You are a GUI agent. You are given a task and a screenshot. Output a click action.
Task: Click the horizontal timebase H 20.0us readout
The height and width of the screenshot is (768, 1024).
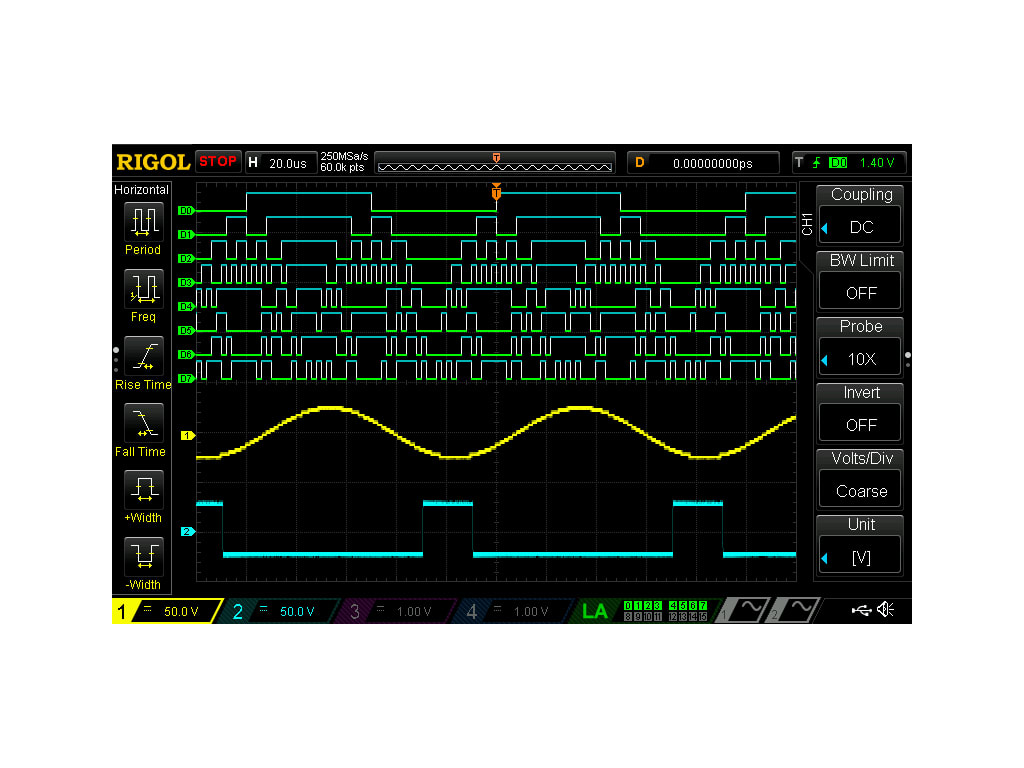[x=281, y=161]
